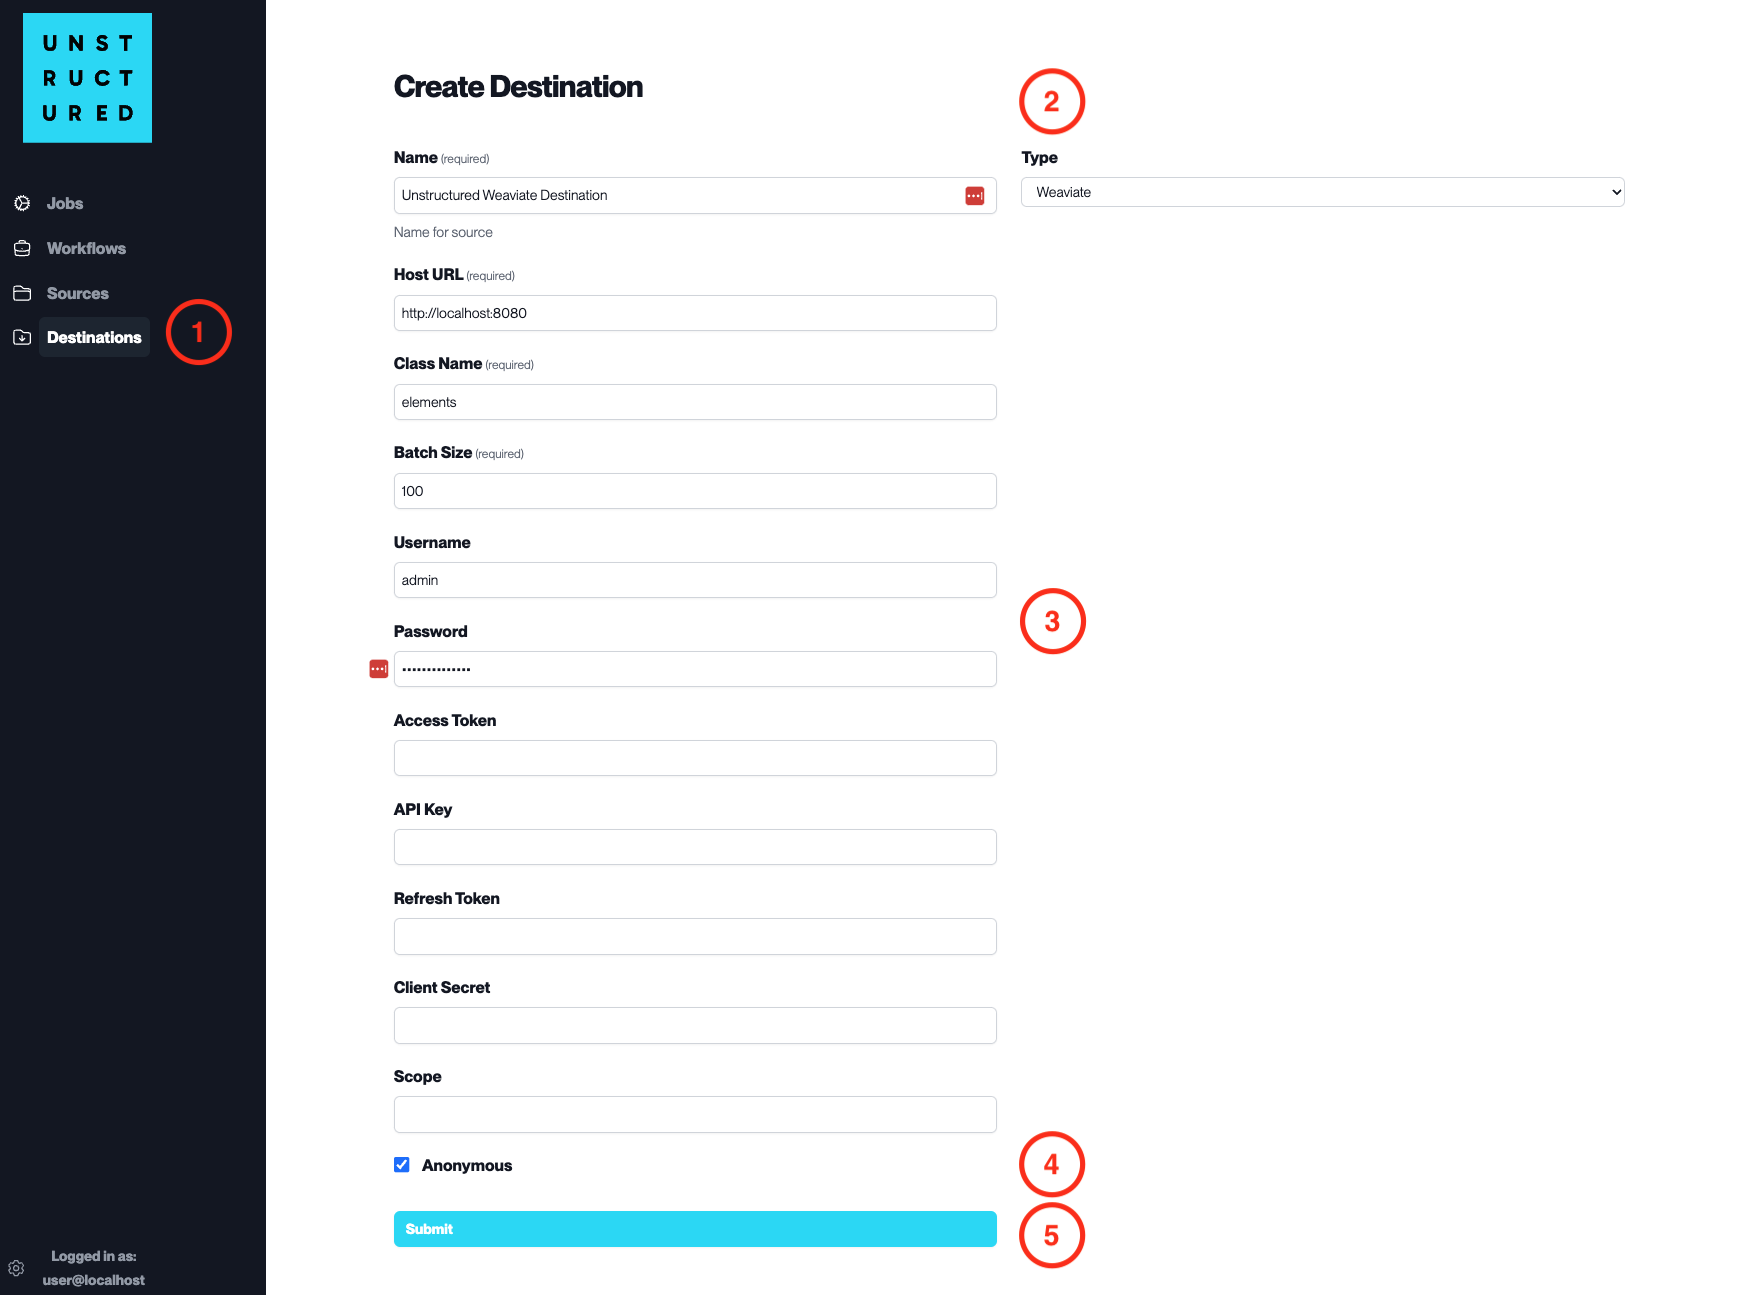Click the Jobs gear icon in sidebar
The height and width of the screenshot is (1295, 1745).
(x=22, y=203)
